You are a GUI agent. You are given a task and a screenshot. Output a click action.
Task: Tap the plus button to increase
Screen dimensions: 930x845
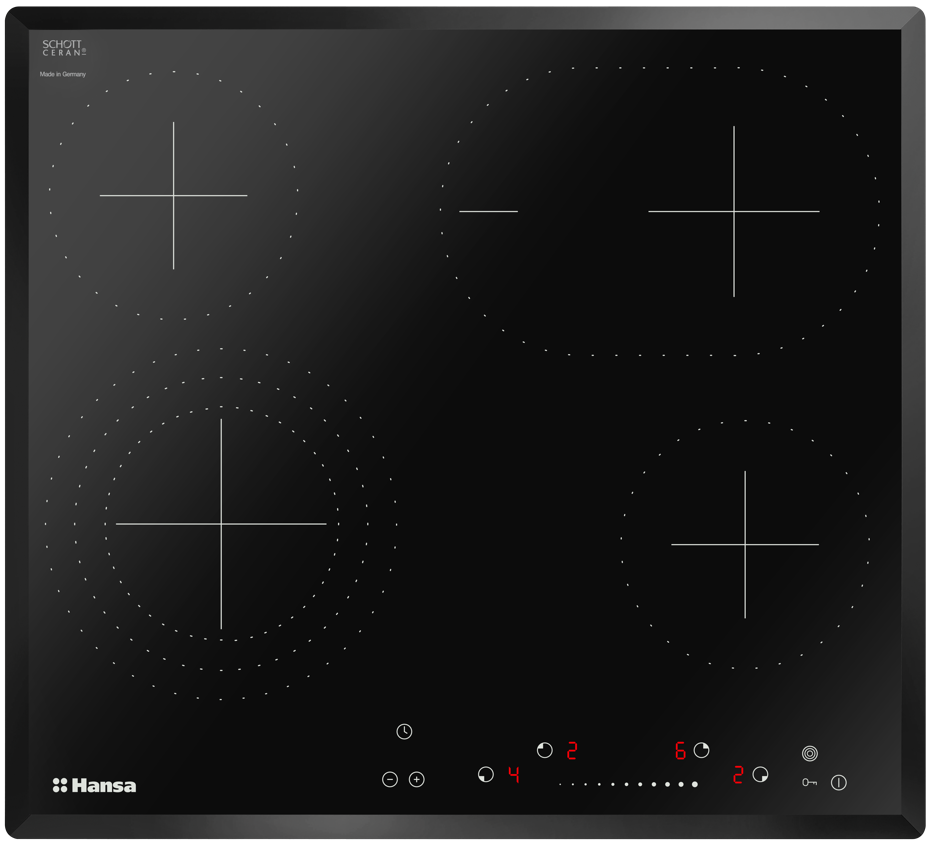click(x=417, y=779)
